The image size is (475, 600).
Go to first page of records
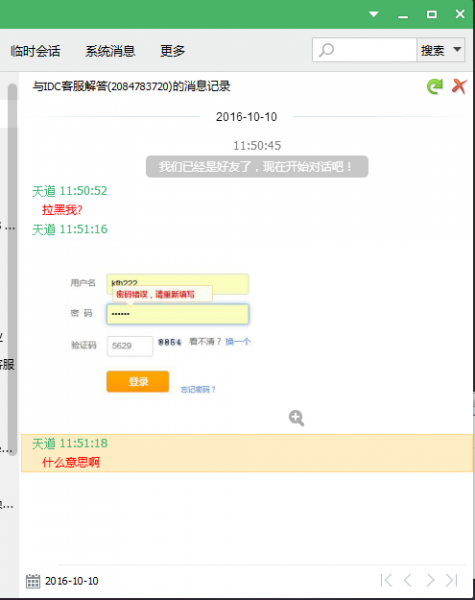386,580
